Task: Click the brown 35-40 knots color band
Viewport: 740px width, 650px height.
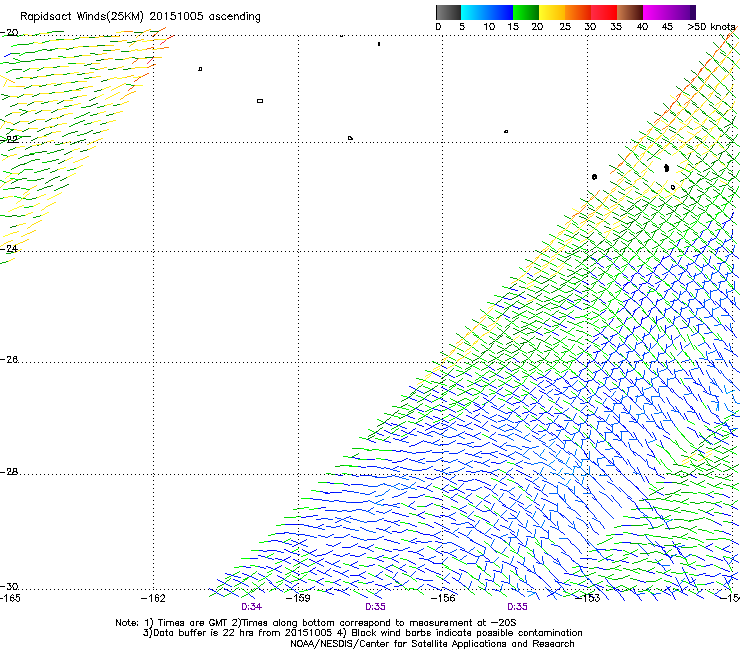Action: [630, 12]
